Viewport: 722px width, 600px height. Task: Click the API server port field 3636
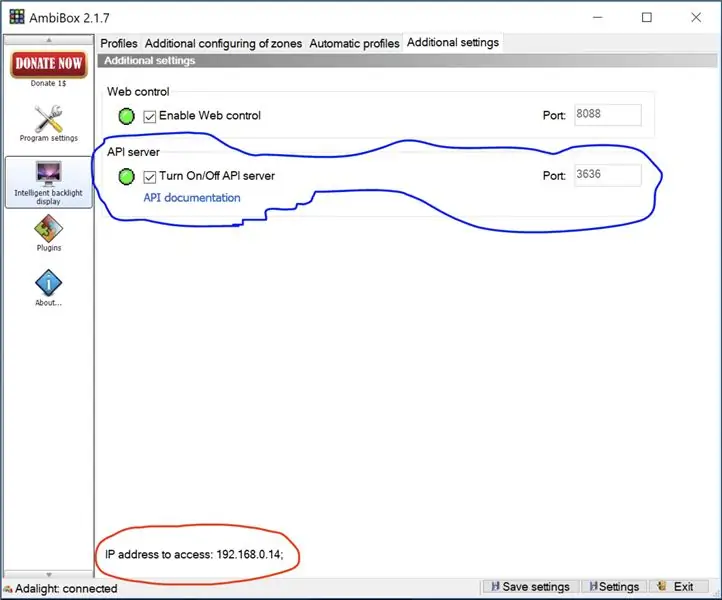(x=608, y=175)
